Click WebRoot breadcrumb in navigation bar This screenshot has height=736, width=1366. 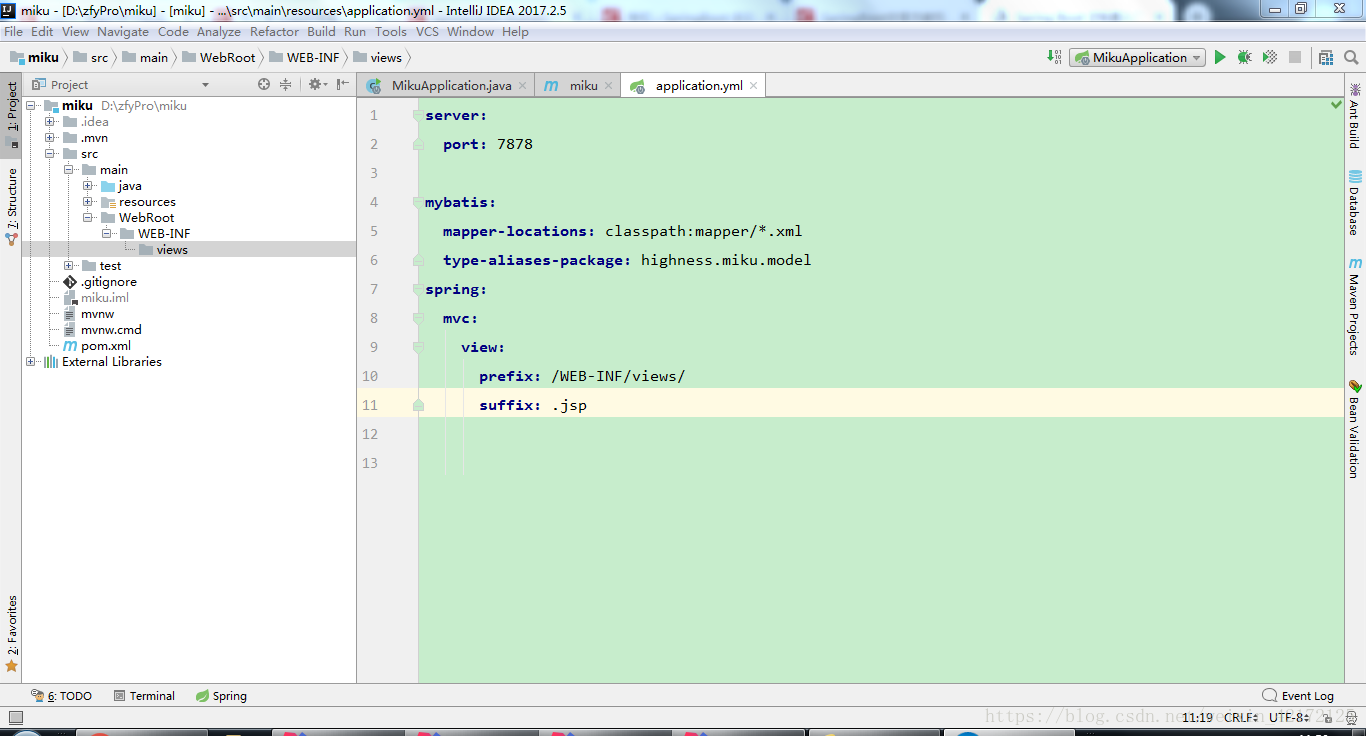pyautogui.click(x=218, y=57)
